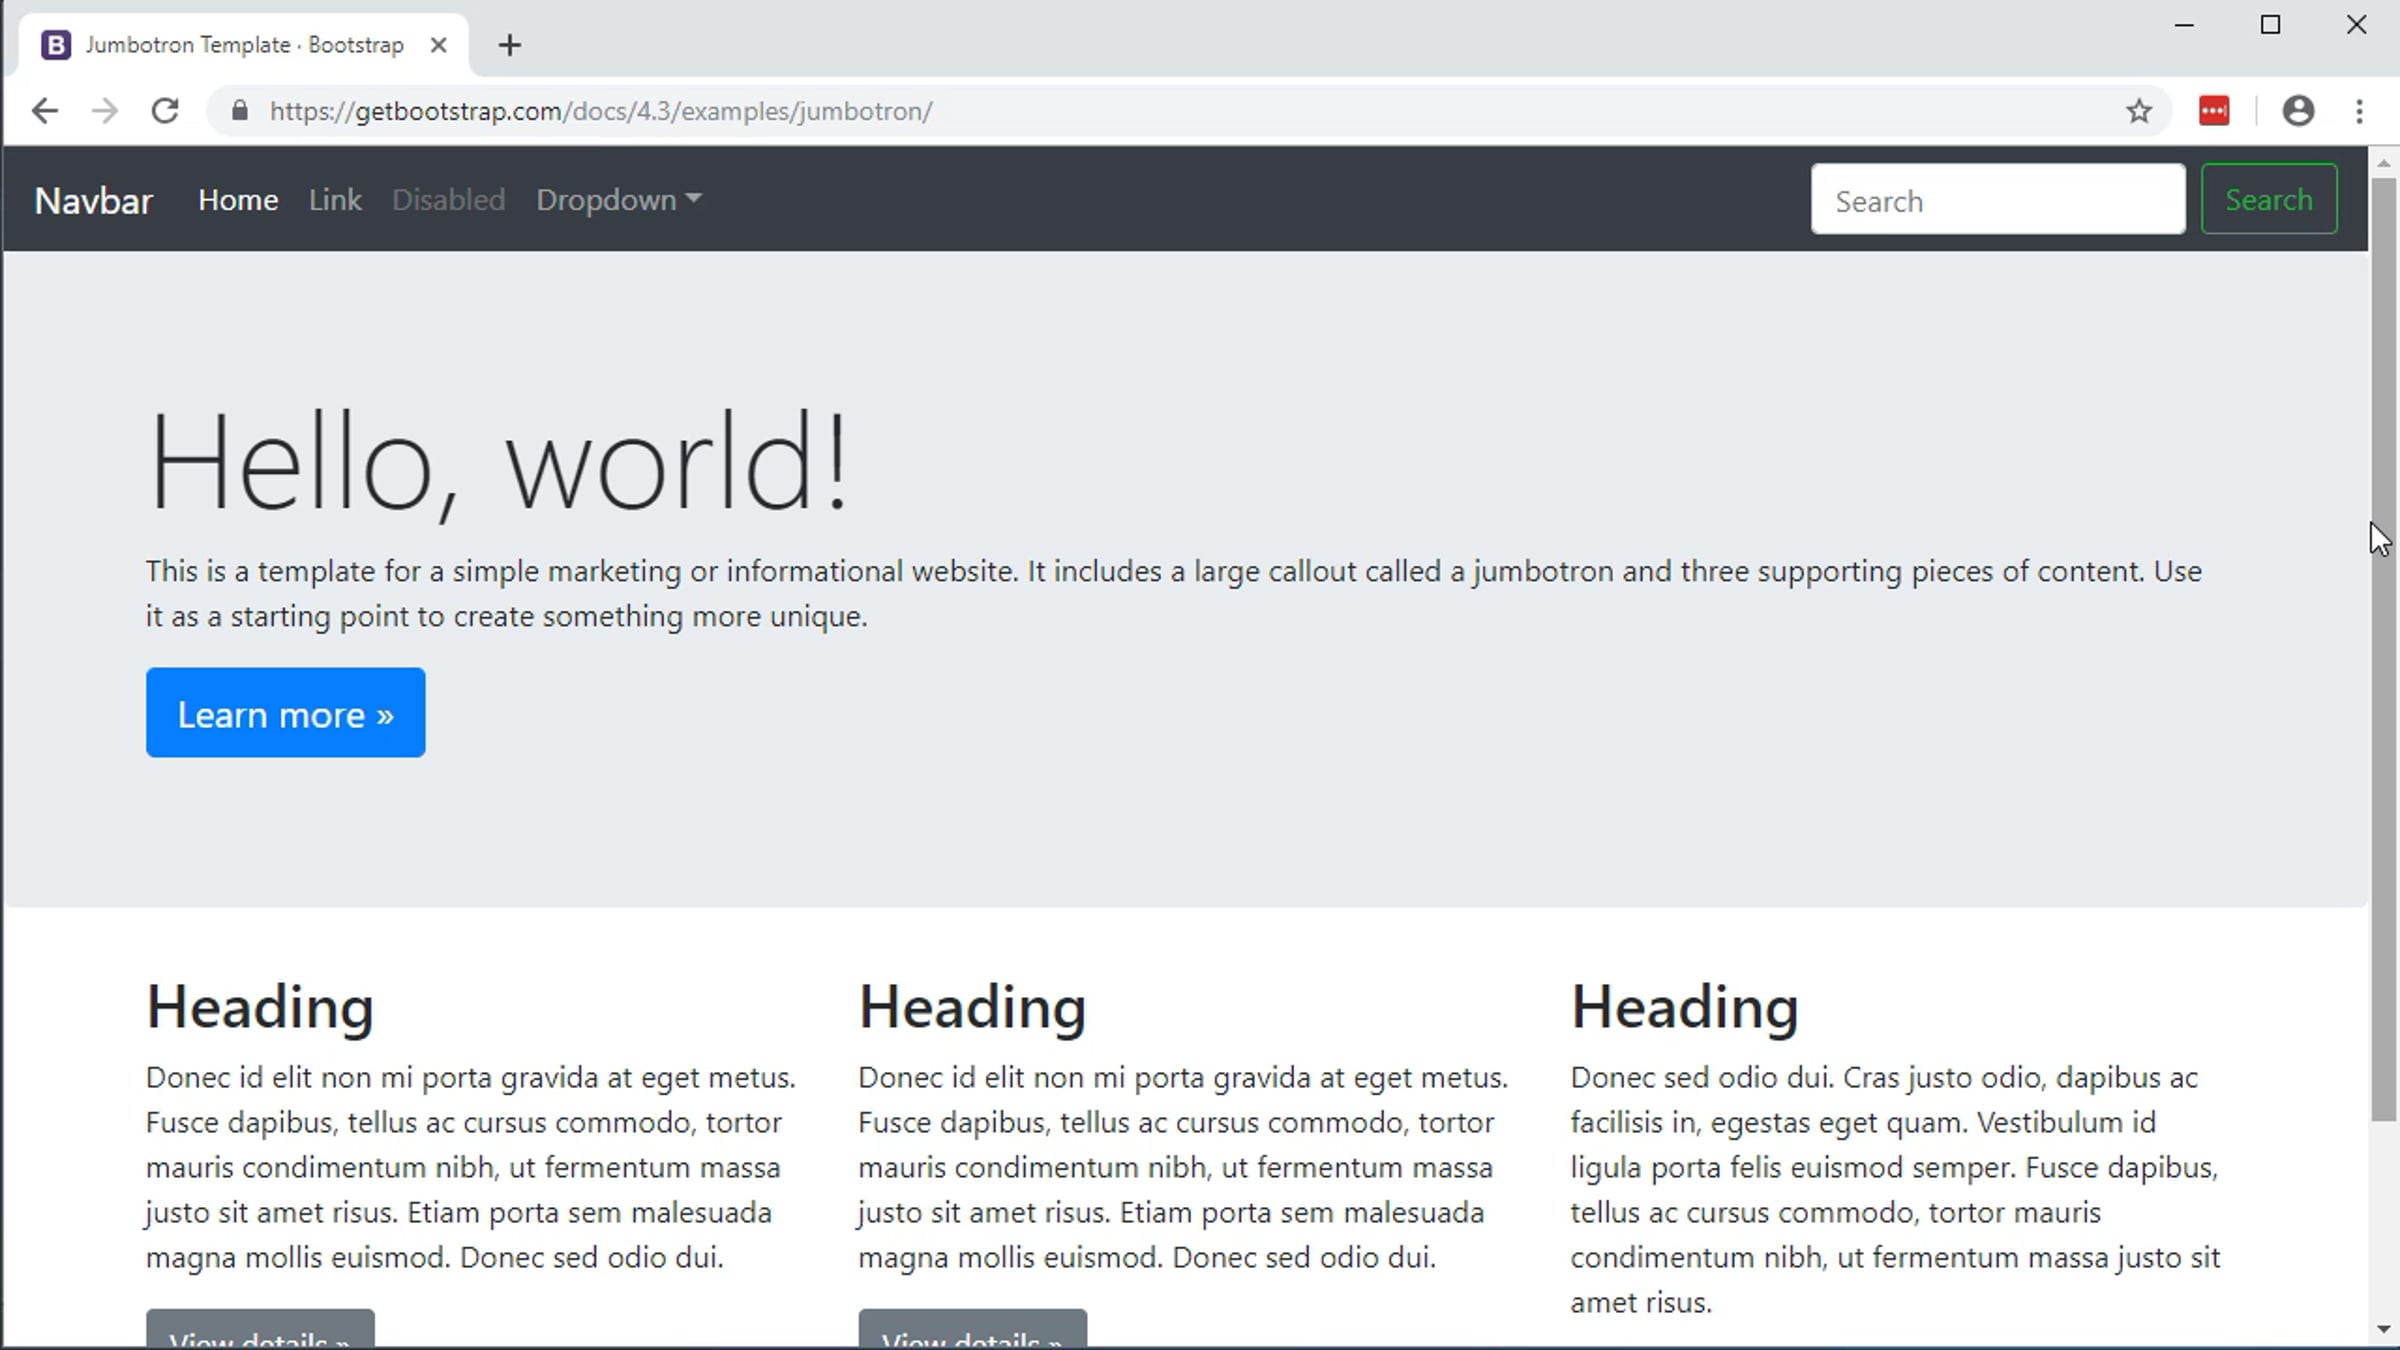The width and height of the screenshot is (2400, 1350).
Task: Click the Link item in navbar
Action: [x=335, y=200]
